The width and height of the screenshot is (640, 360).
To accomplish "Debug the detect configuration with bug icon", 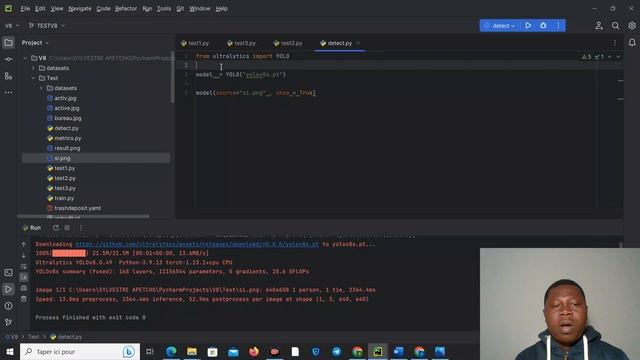I will [543, 25].
